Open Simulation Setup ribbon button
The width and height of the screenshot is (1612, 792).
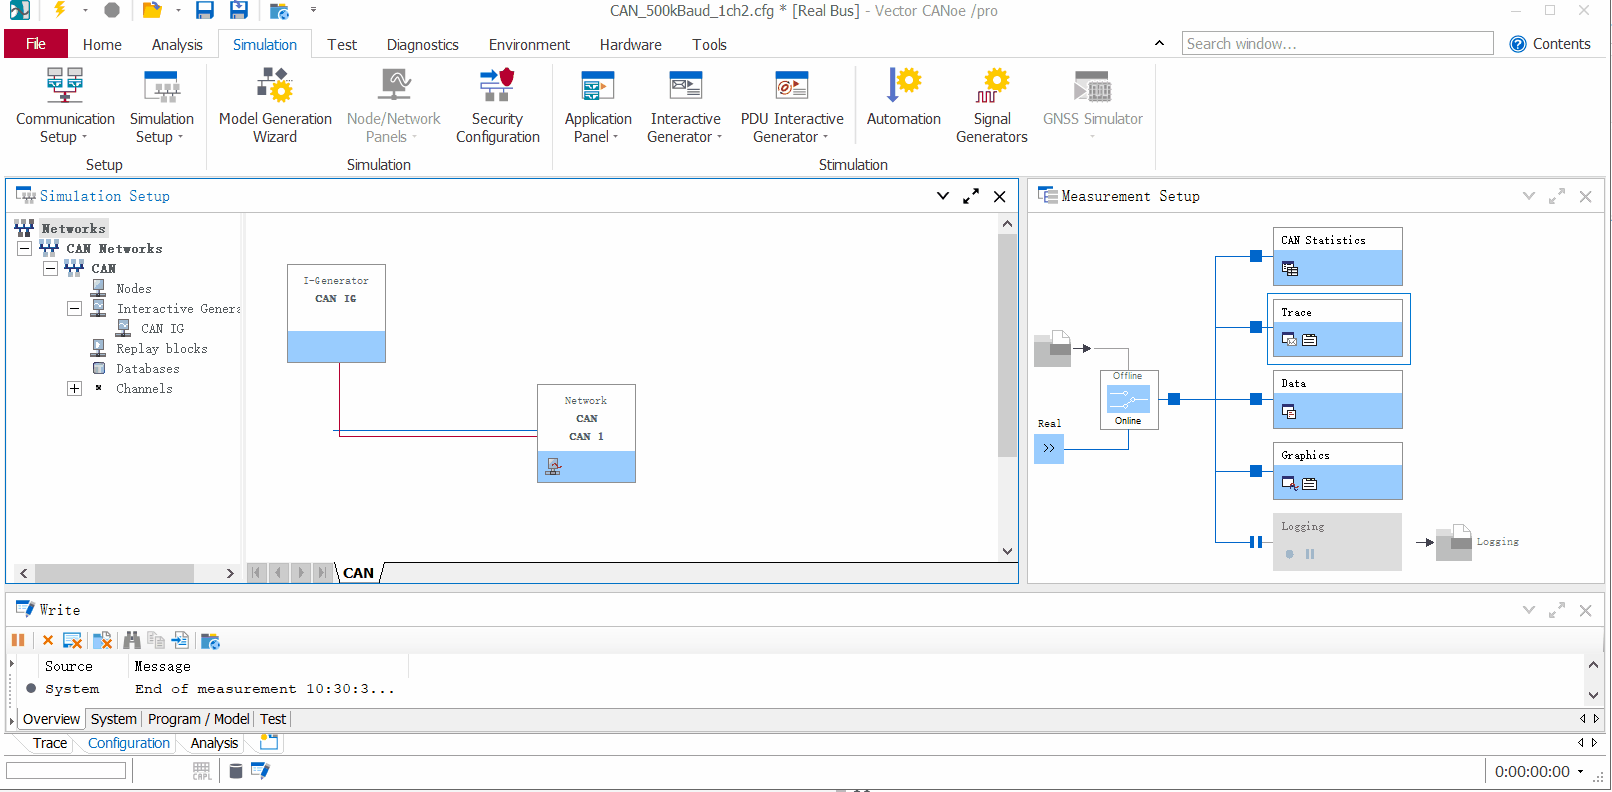161,106
